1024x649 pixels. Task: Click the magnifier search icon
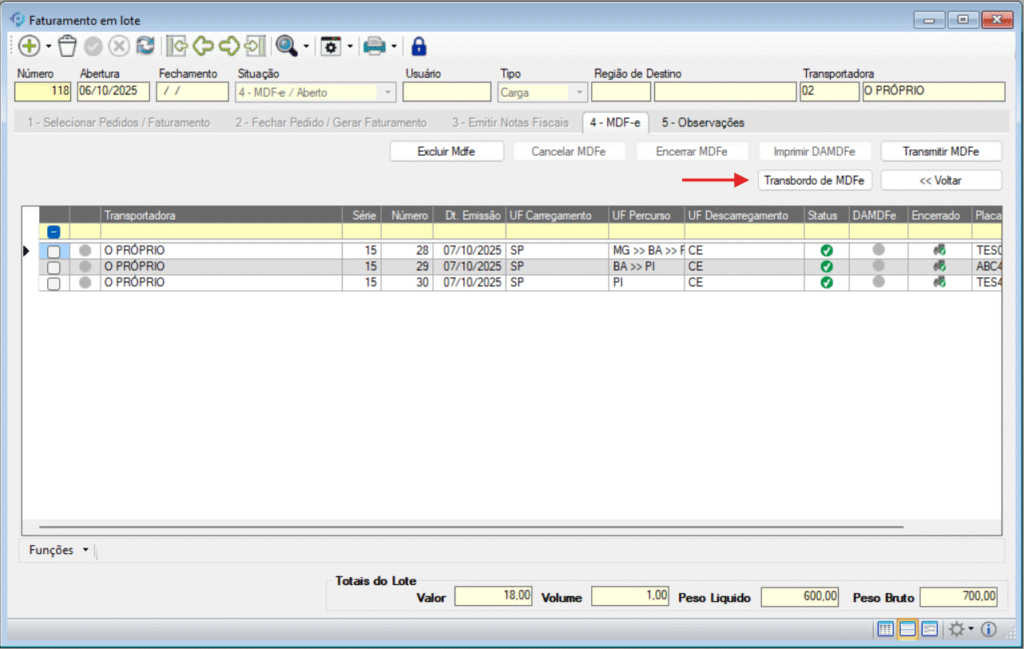pos(287,46)
